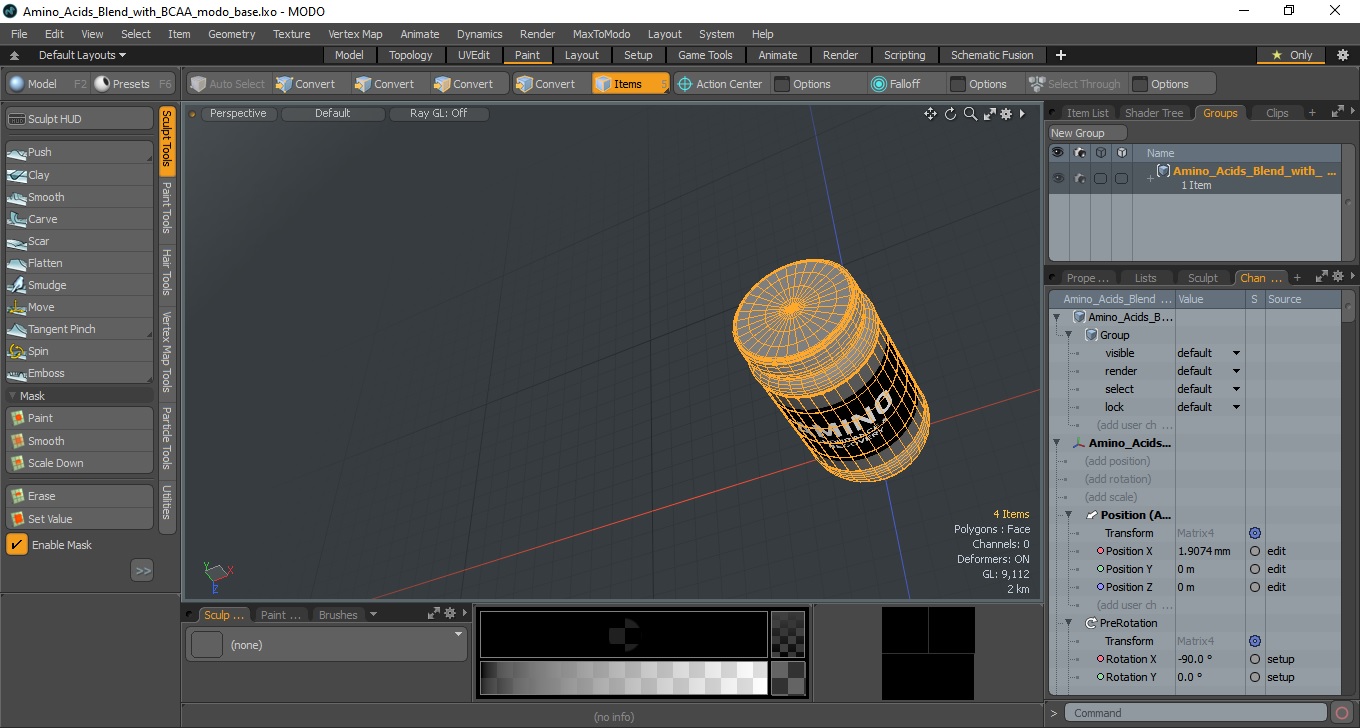The height and width of the screenshot is (728, 1360).
Task: Open the vertical Paint Tools tab
Action: (x=167, y=208)
